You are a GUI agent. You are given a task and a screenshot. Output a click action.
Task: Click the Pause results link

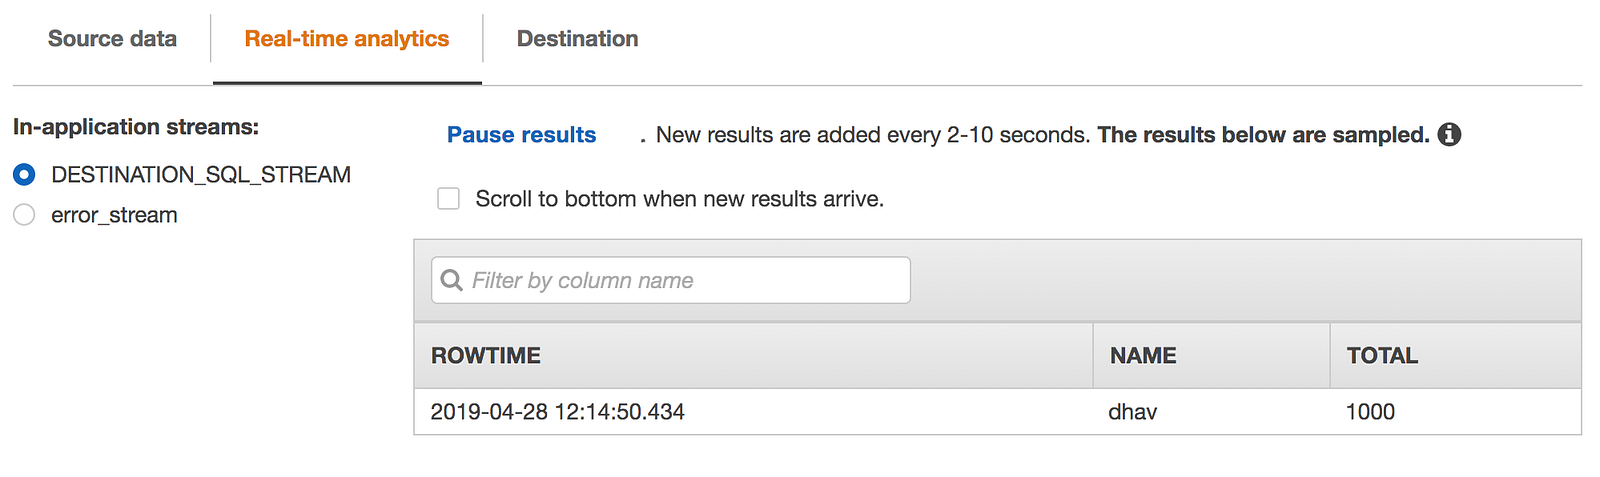[x=521, y=135]
